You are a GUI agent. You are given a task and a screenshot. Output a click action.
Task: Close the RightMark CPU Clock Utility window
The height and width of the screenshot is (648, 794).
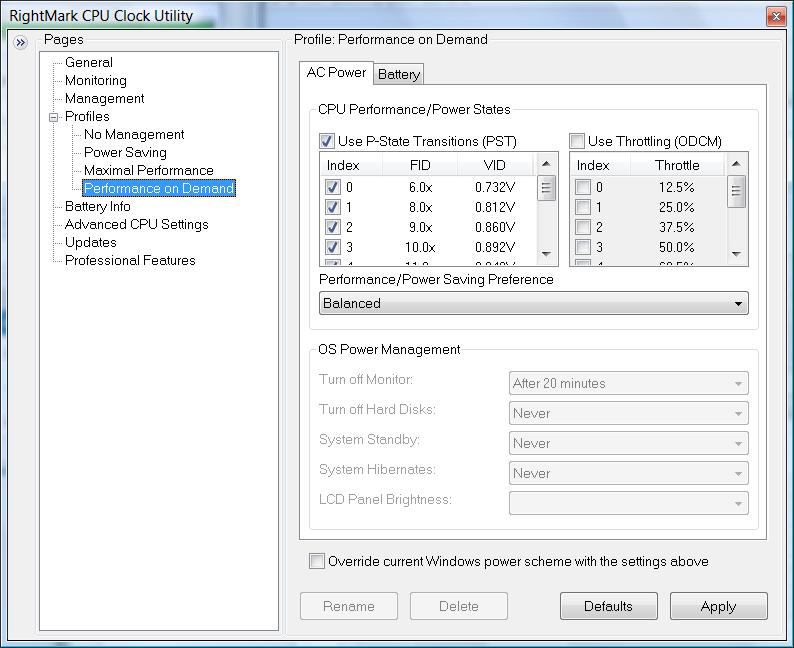click(775, 17)
